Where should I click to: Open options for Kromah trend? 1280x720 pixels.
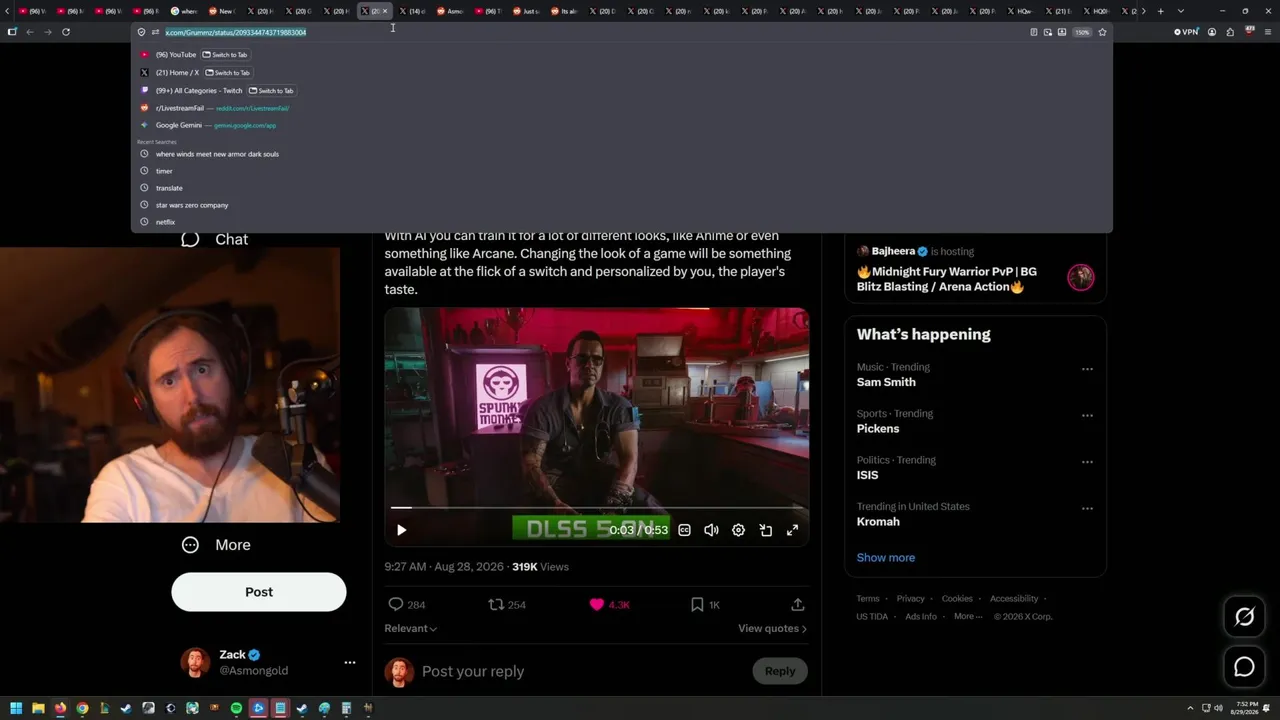pyautogui.click(x=1087, y=508)
